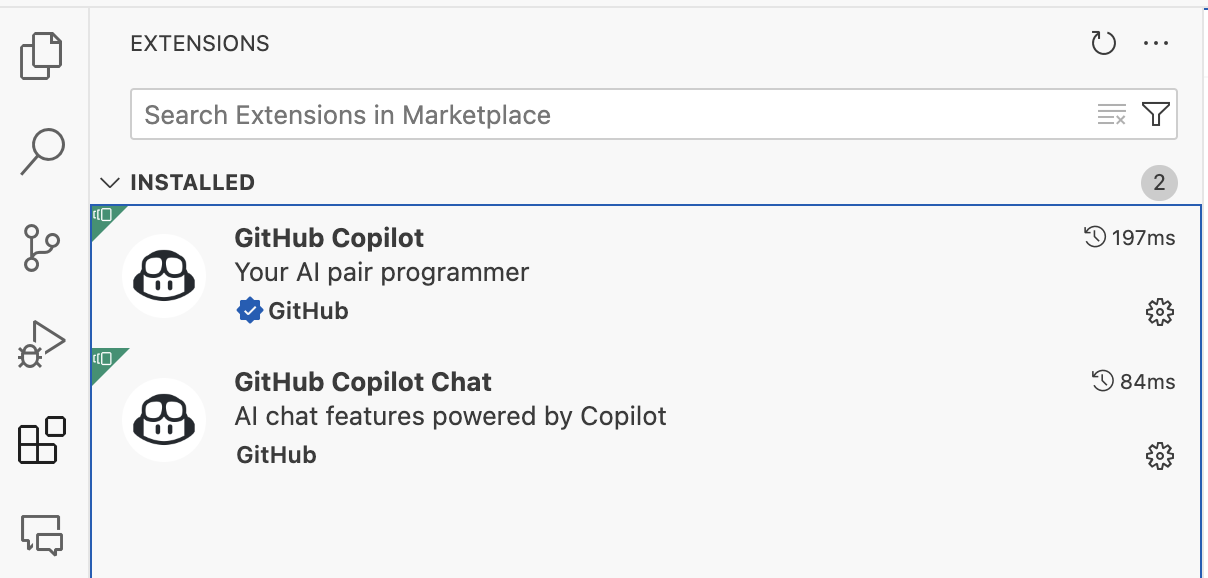Screen dimensions: 1208x578
Task: Clear the extensions search box
Action: [x=1110, y=114]
